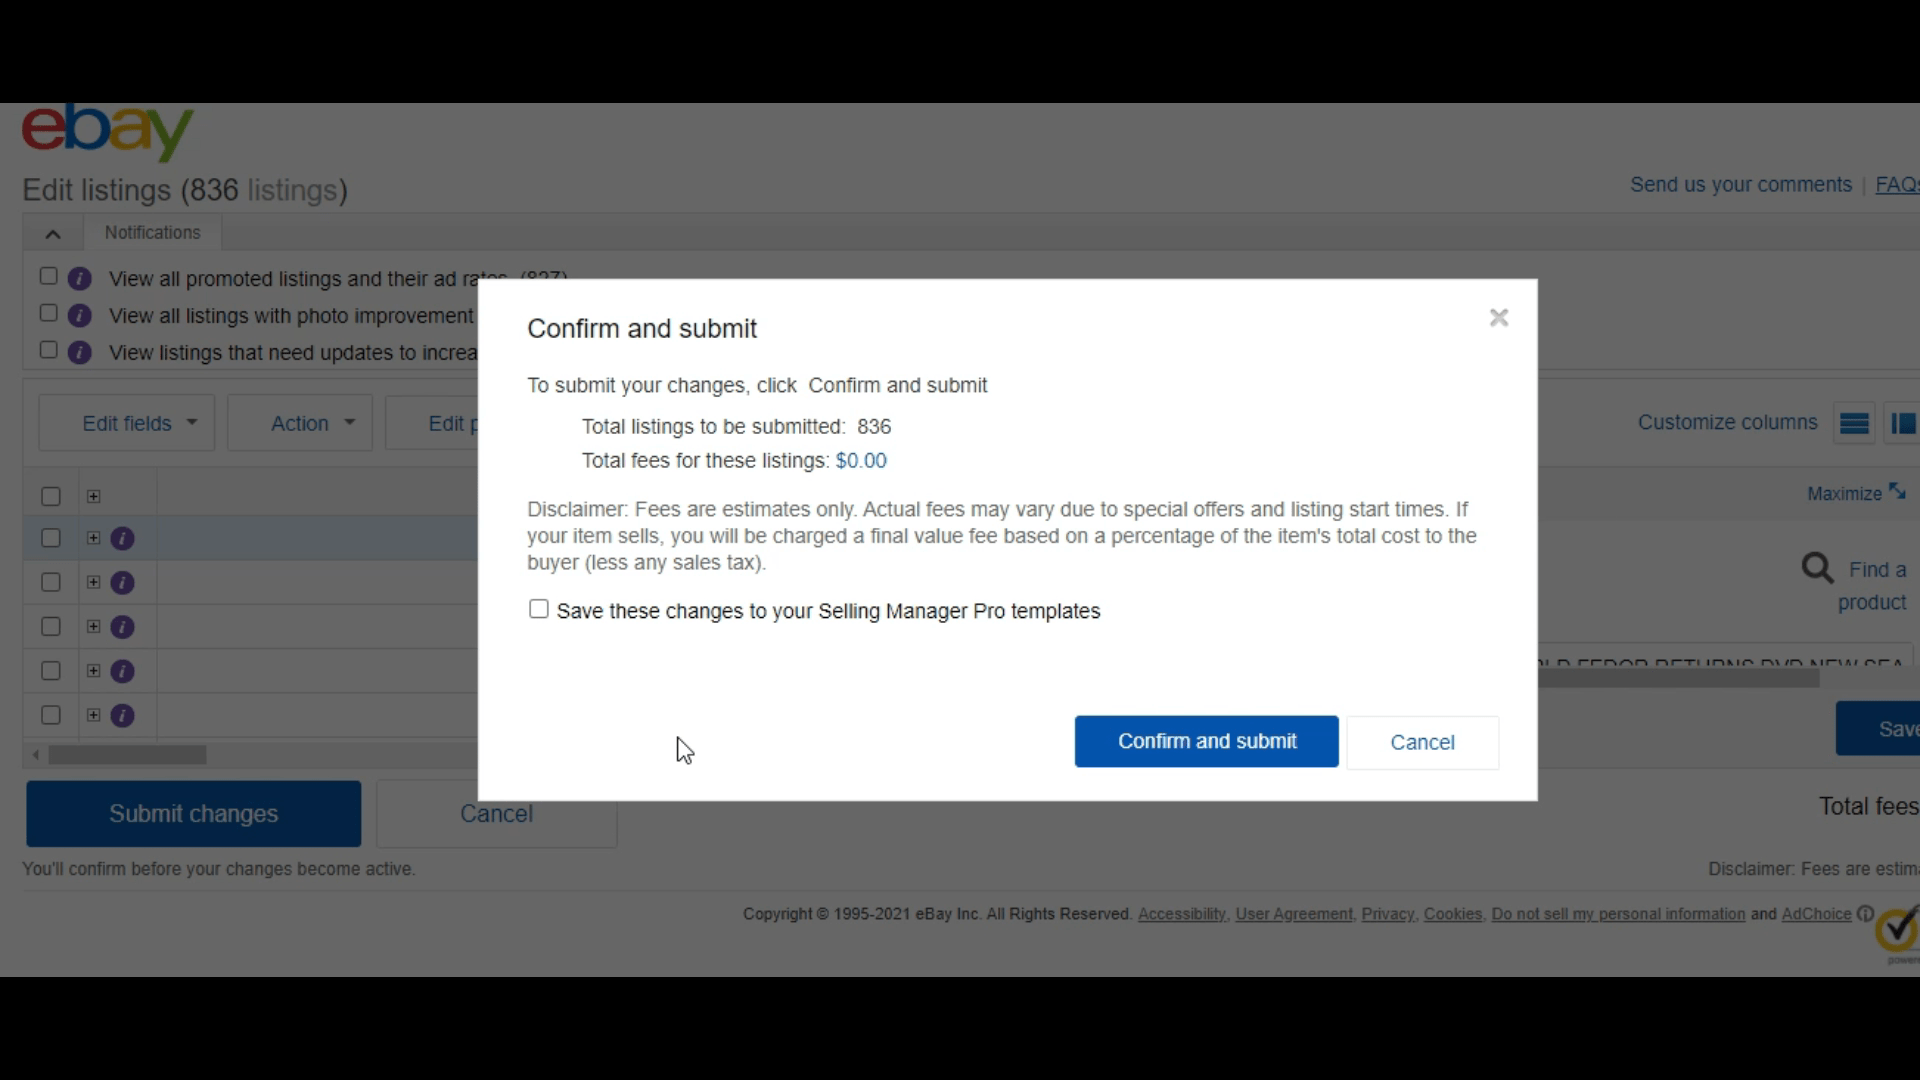Expand the first listing row plus icon
Screen dimensions: 1920x1080
(x=92, y=538)
